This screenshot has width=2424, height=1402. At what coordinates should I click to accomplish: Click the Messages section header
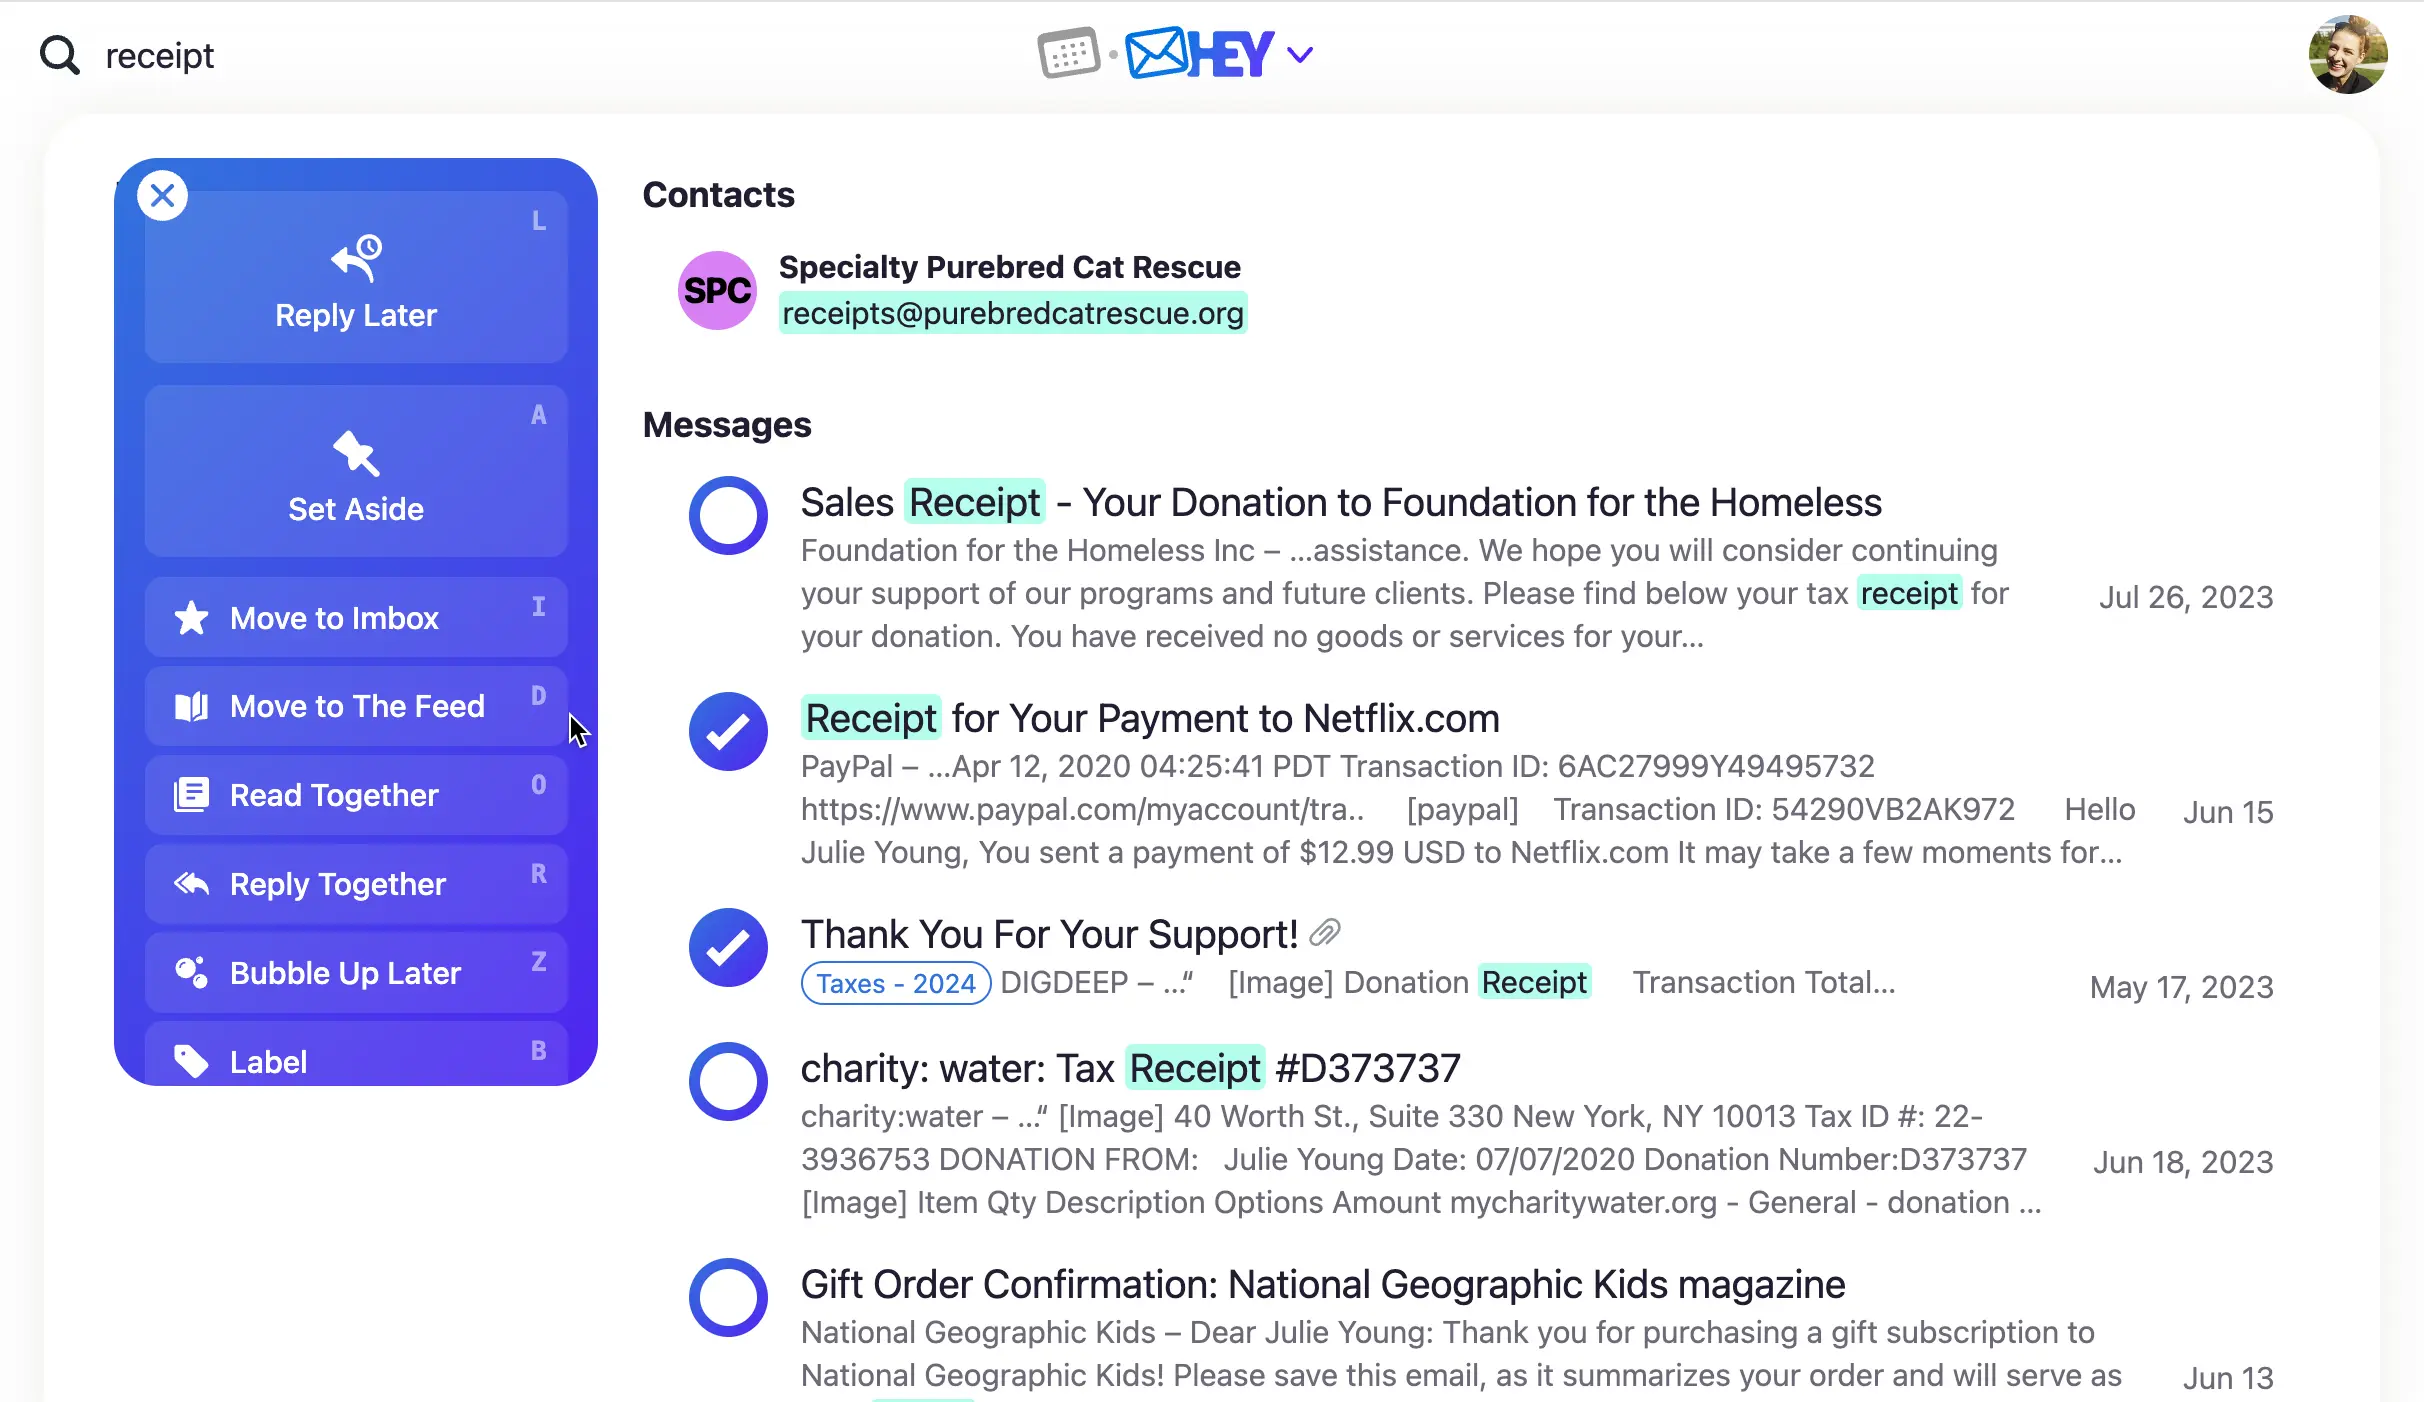click(726, 424)
